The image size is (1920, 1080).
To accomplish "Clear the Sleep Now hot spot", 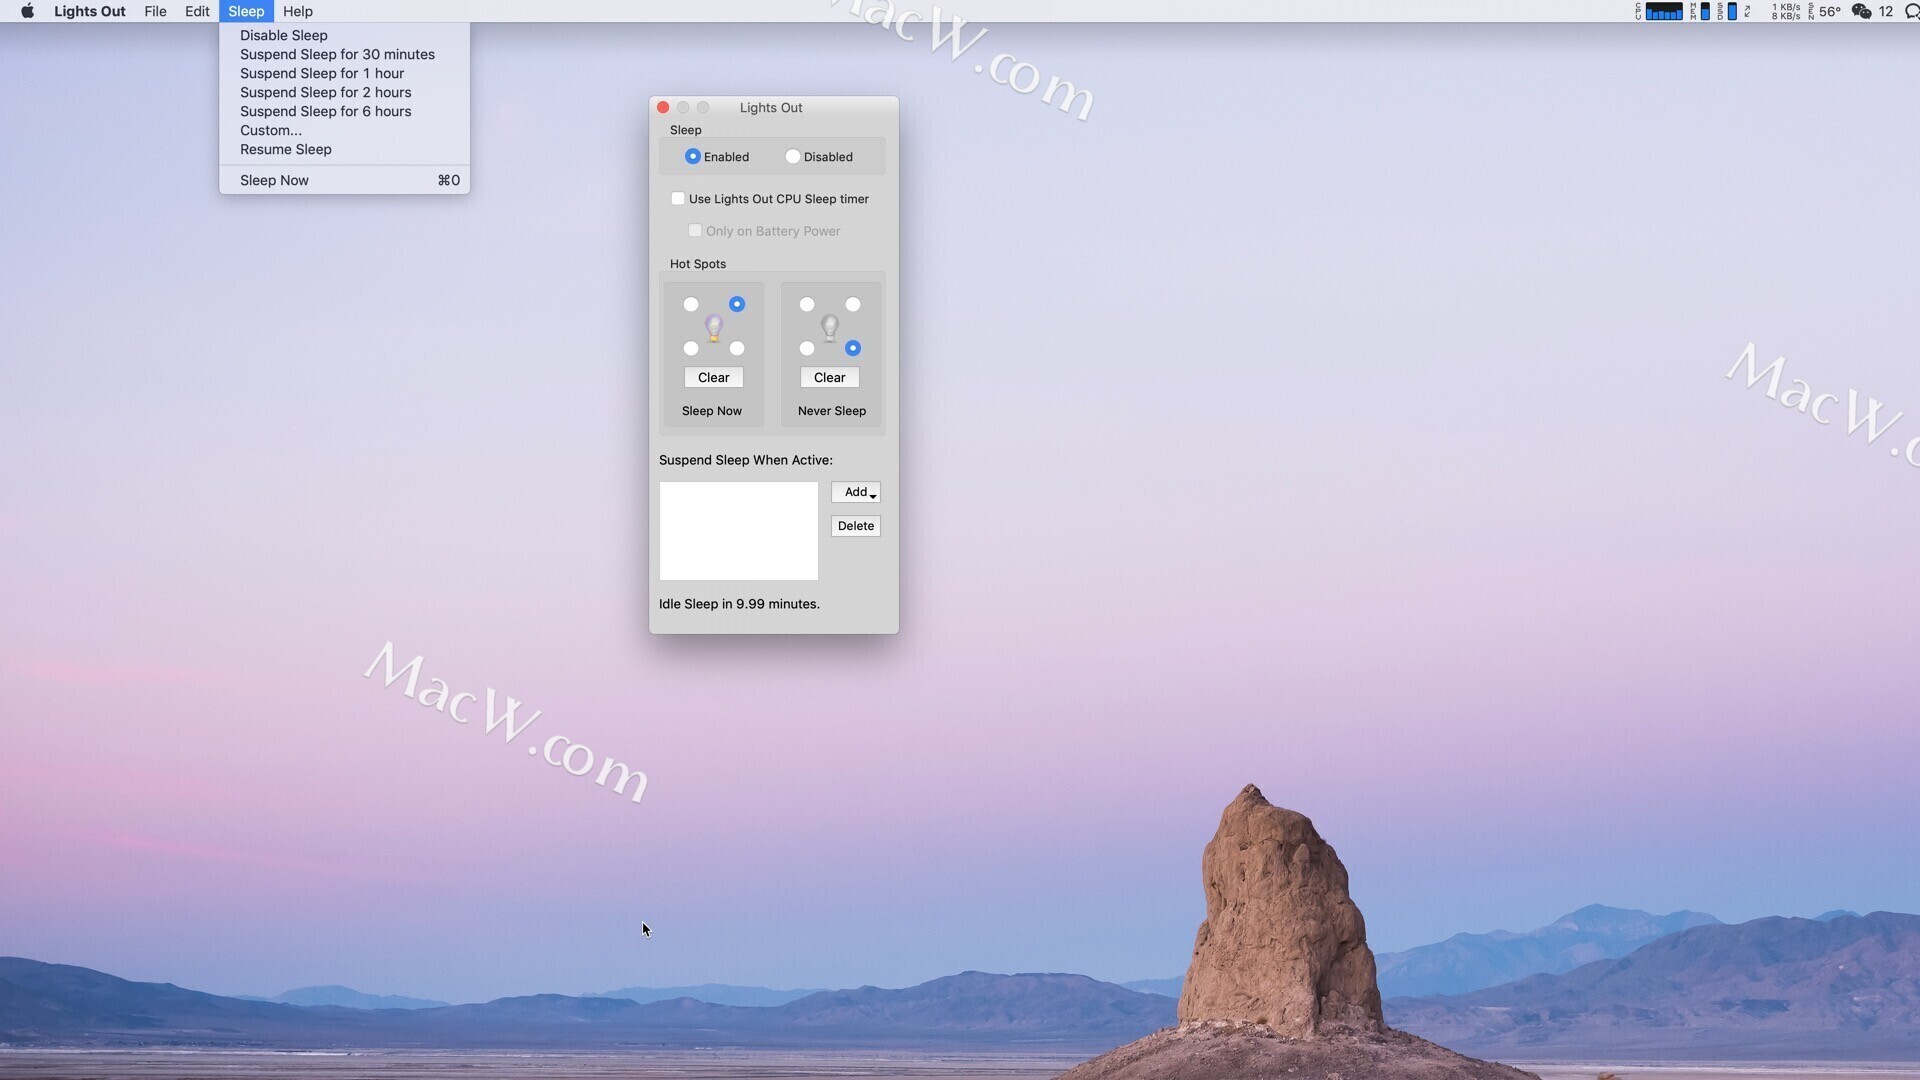I will [x=714, y=377].
